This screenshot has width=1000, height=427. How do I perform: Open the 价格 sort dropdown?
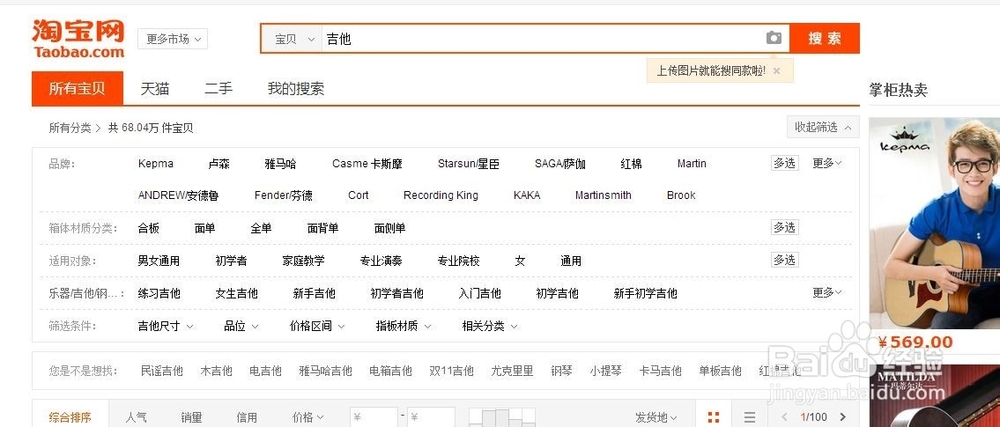click(308, 417)
